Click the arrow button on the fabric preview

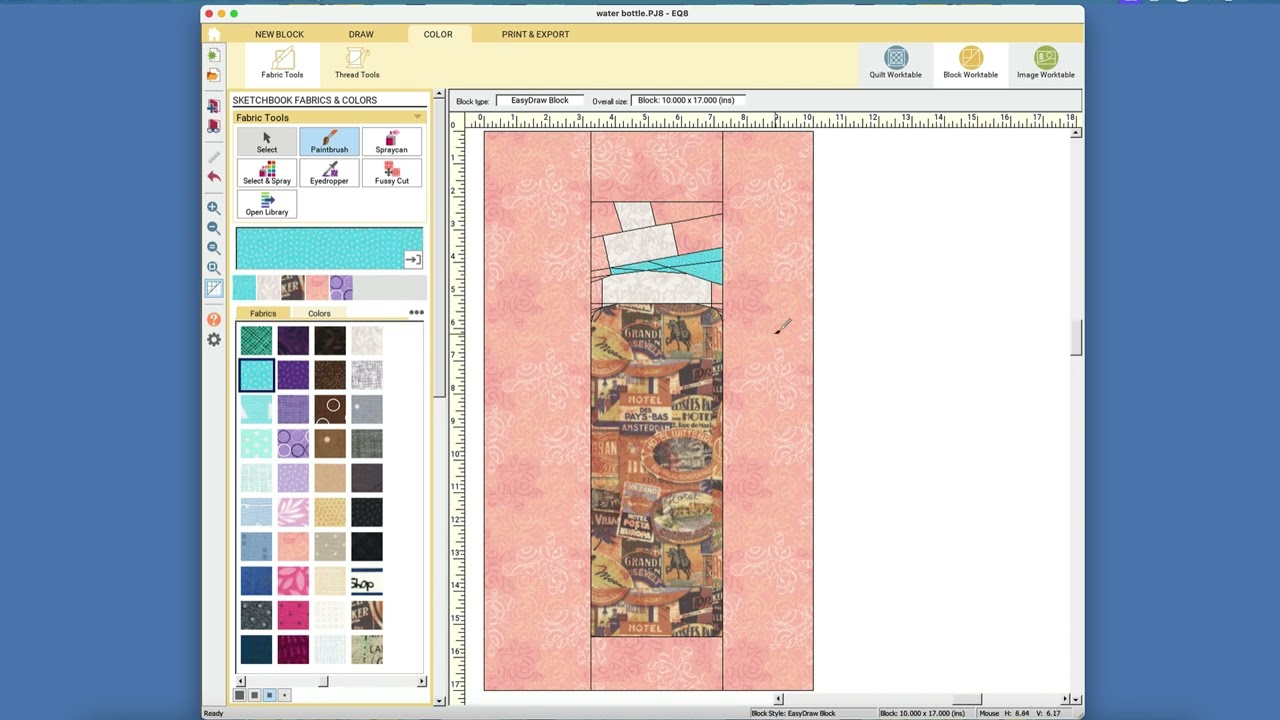click(413, 260)
